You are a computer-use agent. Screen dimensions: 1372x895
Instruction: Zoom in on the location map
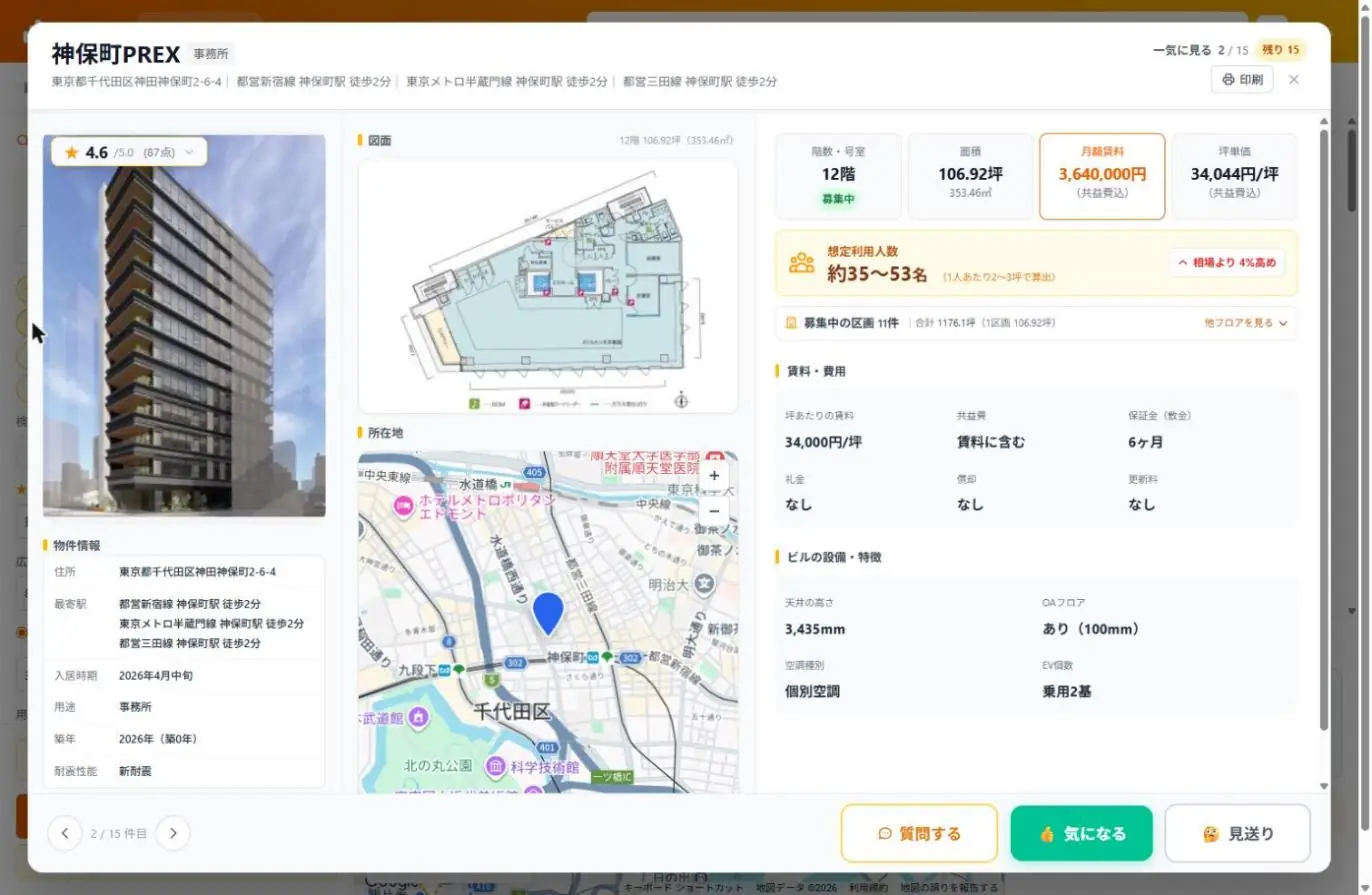[713, 476]
